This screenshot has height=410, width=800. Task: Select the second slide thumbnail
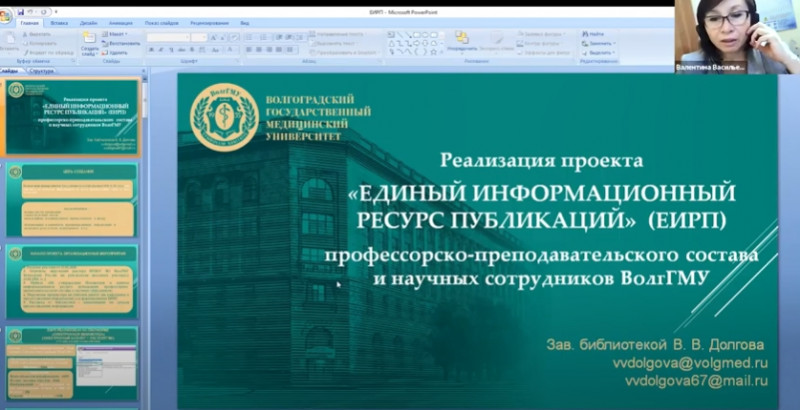71,200
